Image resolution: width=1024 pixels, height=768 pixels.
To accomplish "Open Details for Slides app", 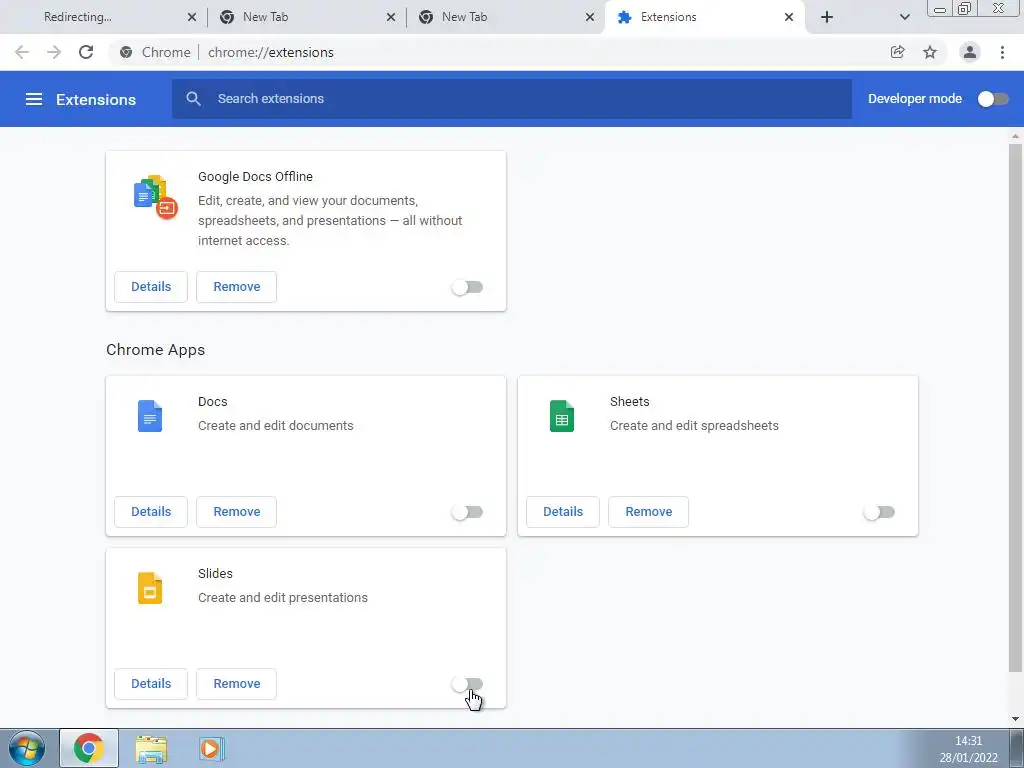I will click(151, 683).
